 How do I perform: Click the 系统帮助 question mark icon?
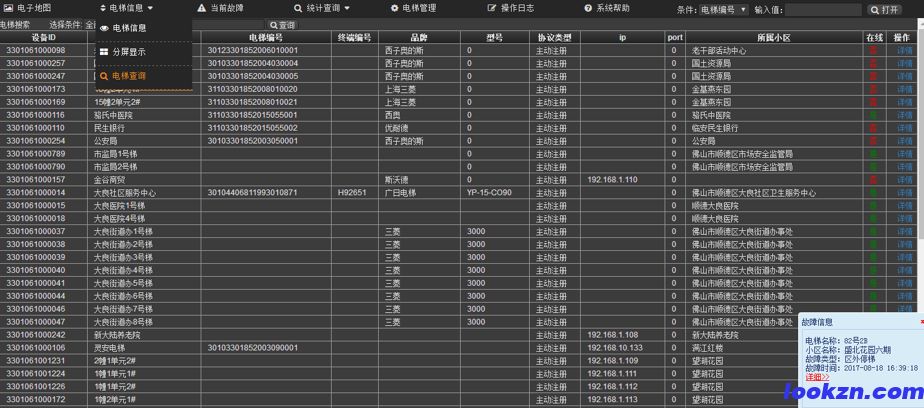point(587,8)
